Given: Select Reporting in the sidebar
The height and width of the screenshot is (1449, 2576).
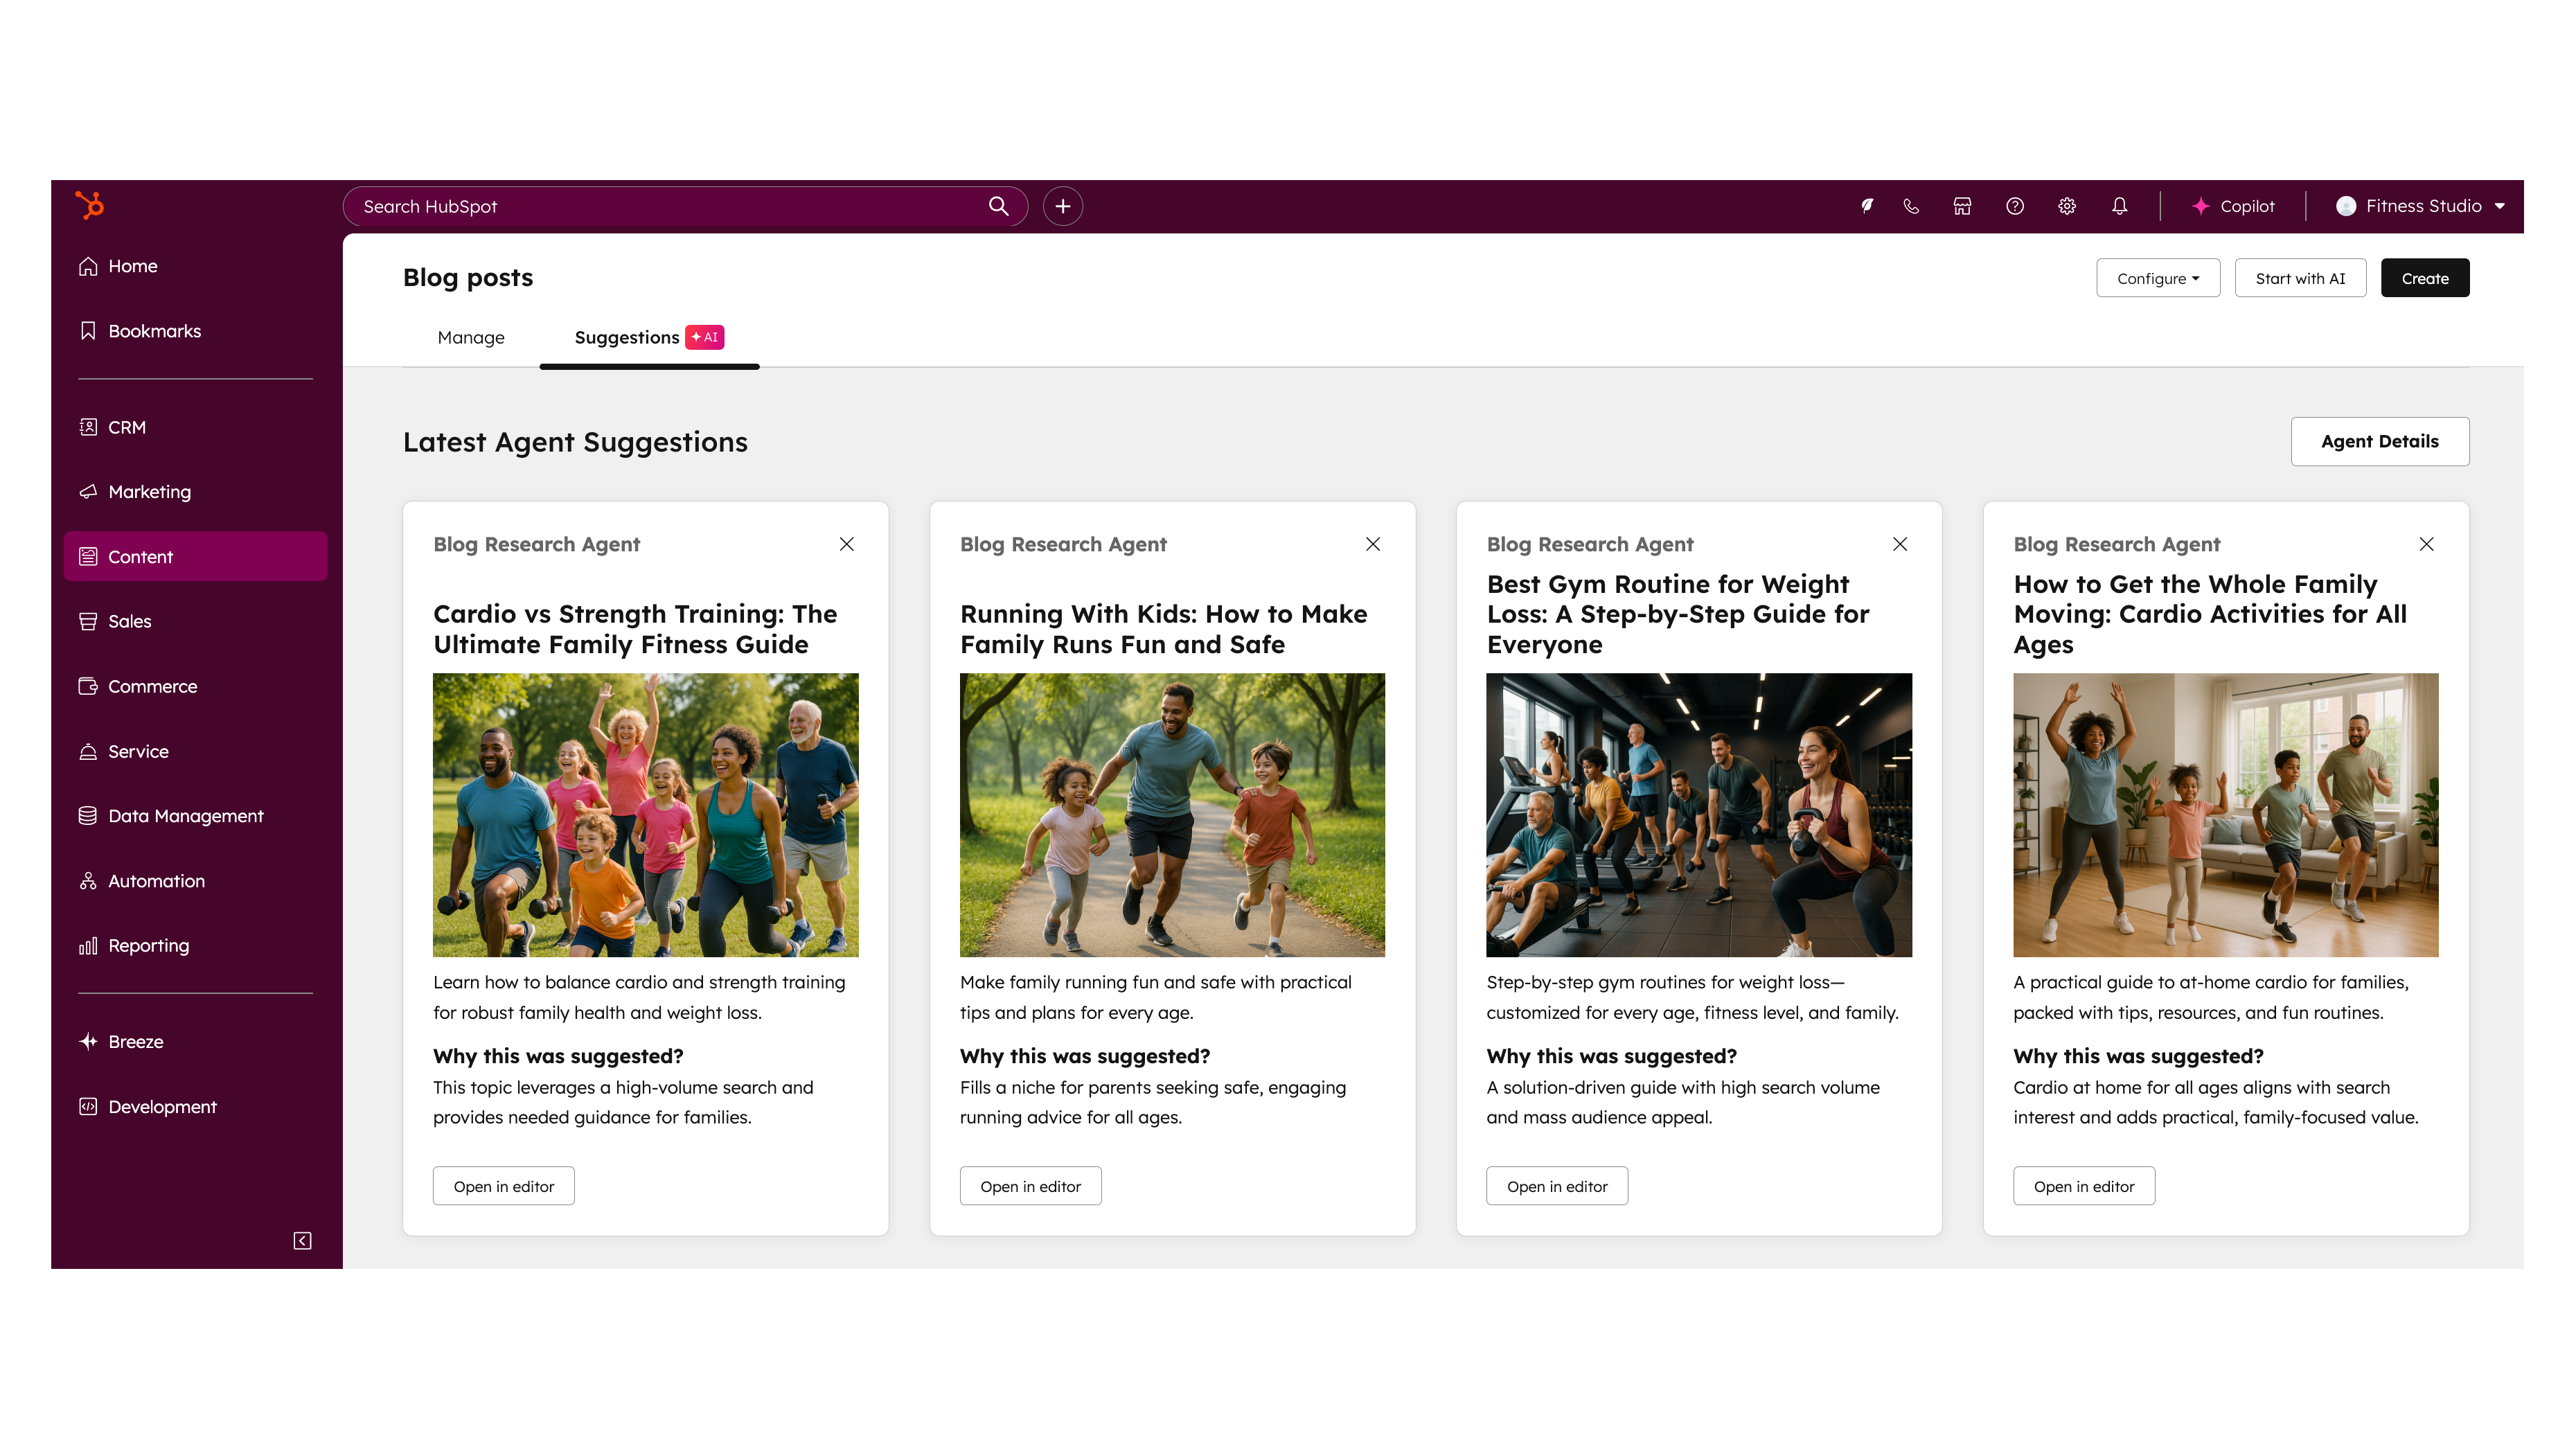Looking at the screenshot, I should pyautogui.click(x=147, y=945).
